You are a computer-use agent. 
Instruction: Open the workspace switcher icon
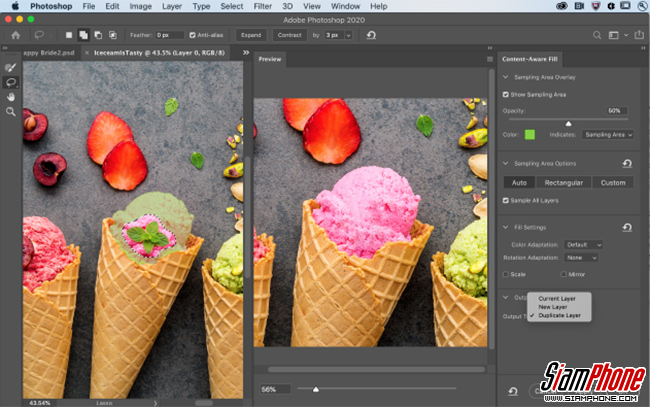click(614, 35)
